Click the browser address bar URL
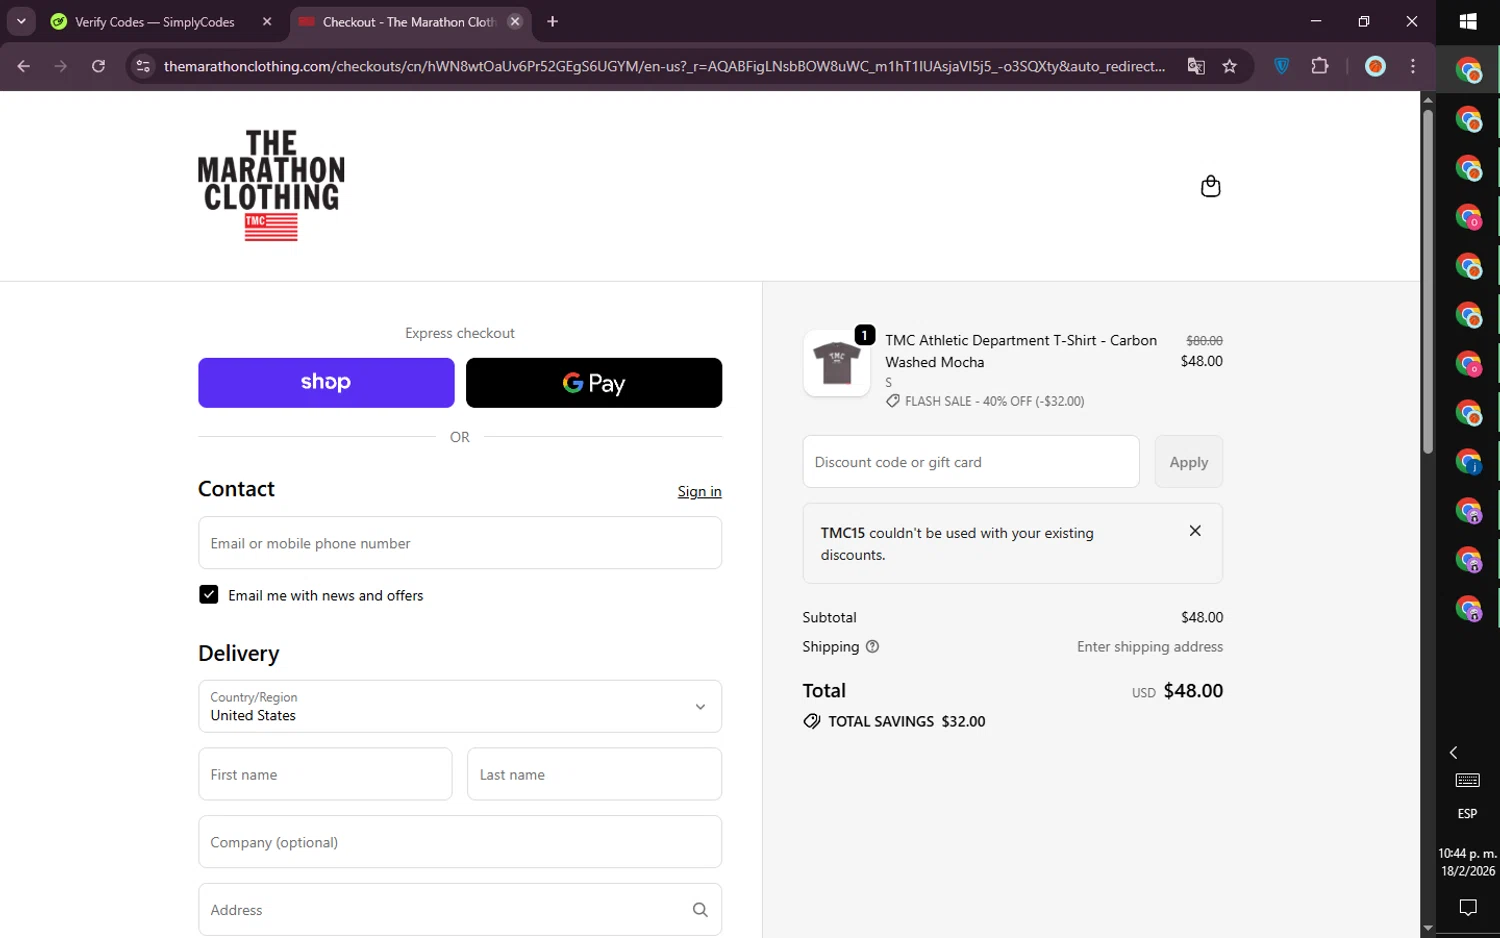 point(664,66)
